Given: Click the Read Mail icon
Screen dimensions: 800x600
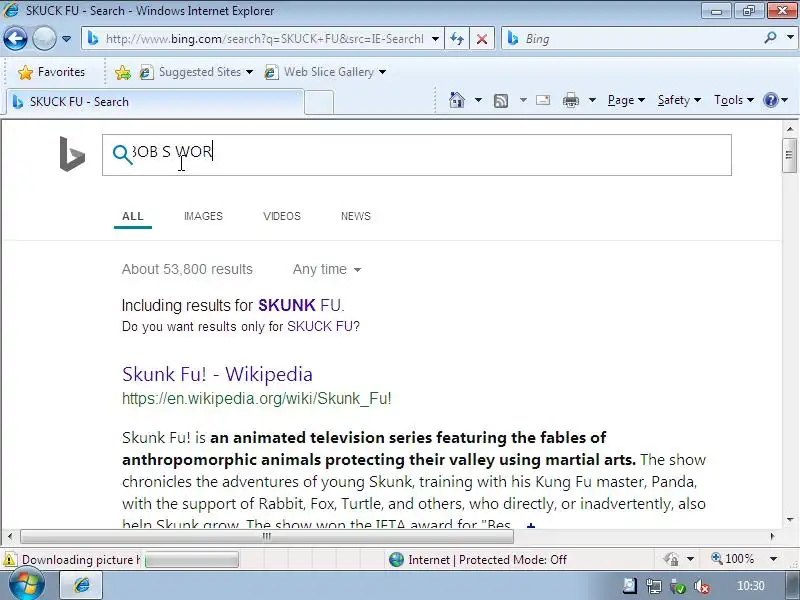Looking at the screenshot, I should coord(543,100).
